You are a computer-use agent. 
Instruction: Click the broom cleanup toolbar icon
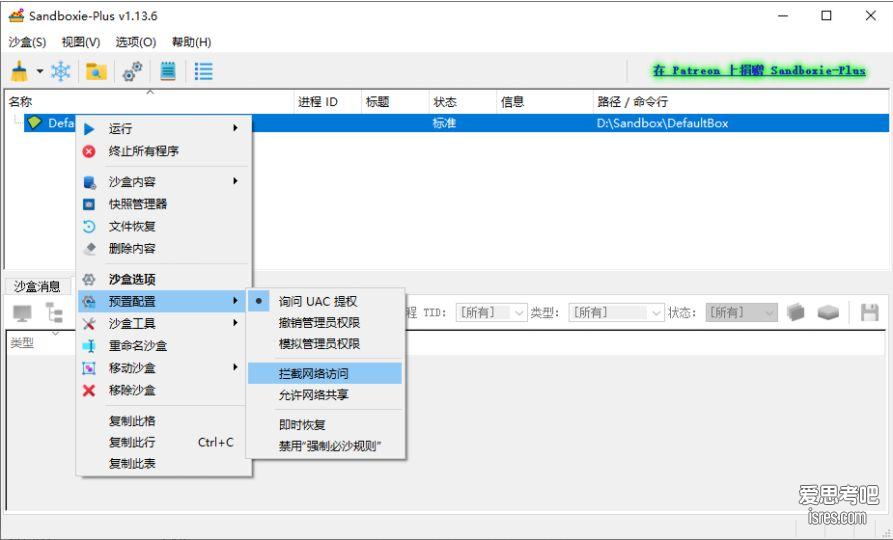point(19,71)
